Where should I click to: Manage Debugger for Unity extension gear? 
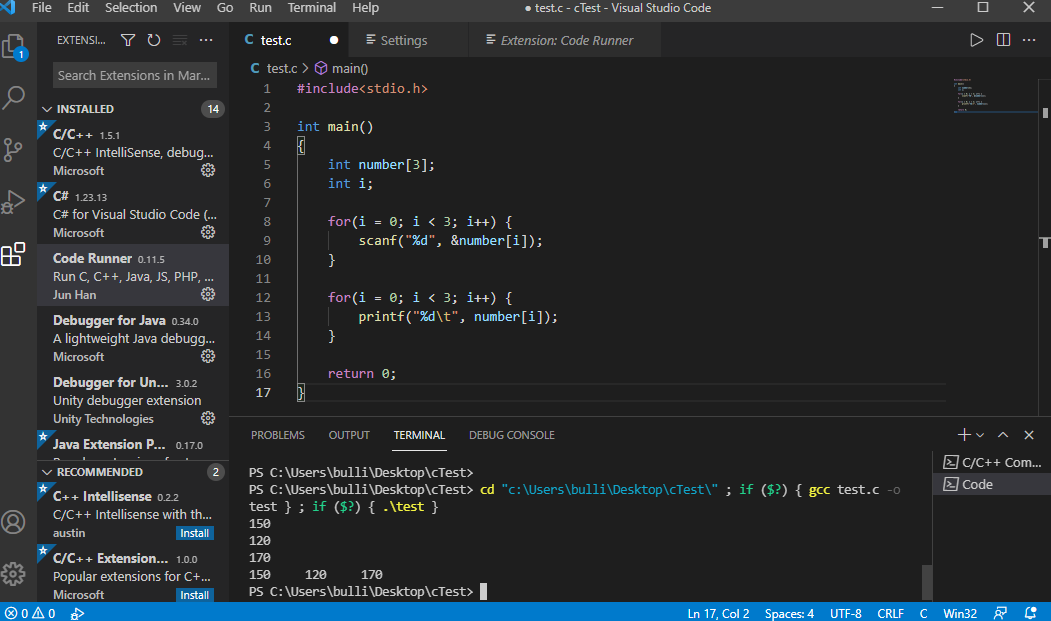click(208, 418)
